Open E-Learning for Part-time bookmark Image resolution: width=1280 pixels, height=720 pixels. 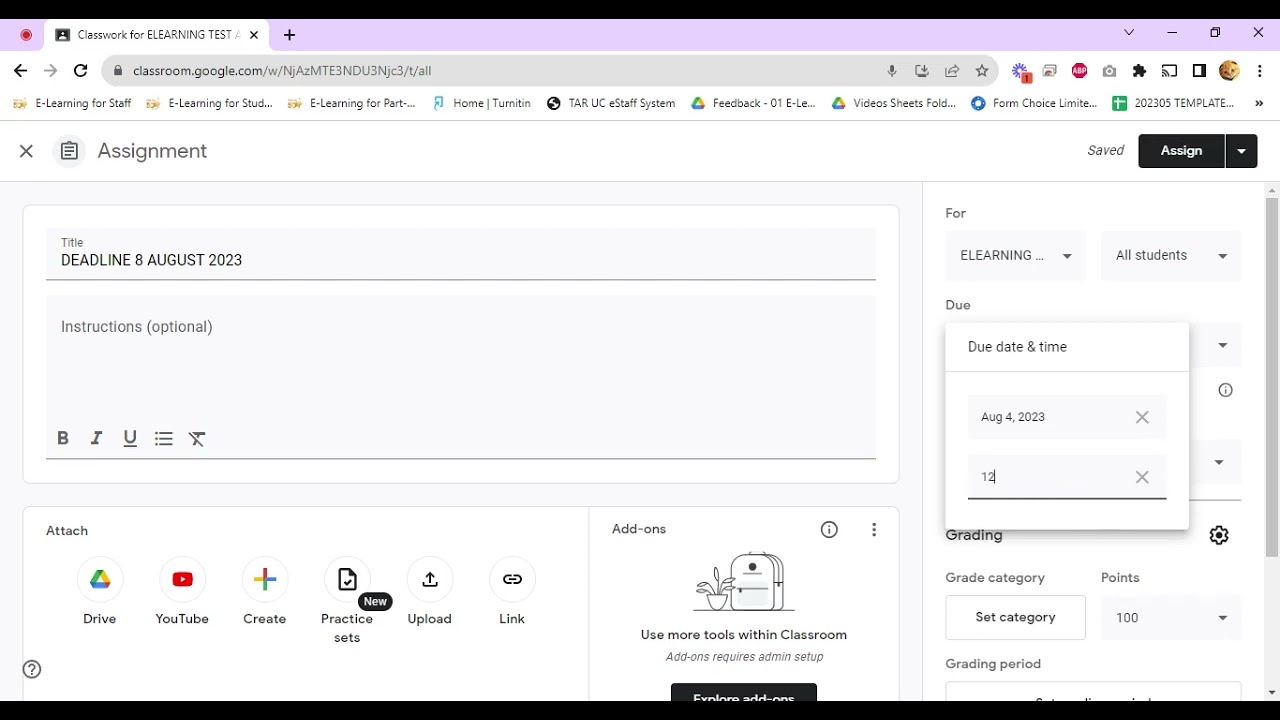pos(352,103)
